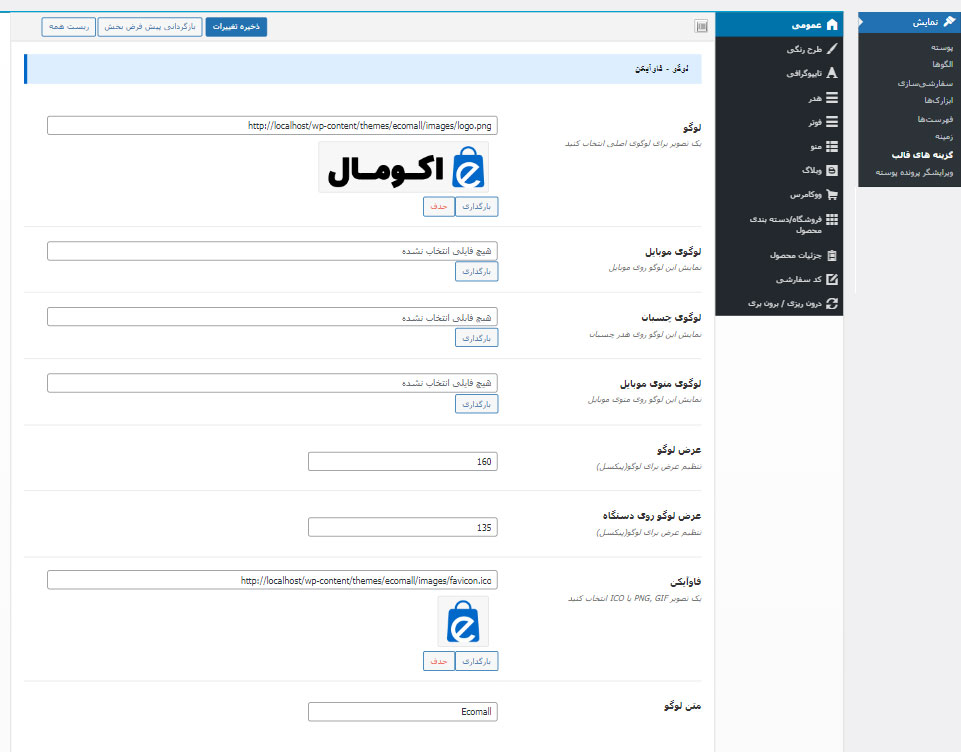Open the طرح رنگی tab
961x752 pixels.
[779, 49]
